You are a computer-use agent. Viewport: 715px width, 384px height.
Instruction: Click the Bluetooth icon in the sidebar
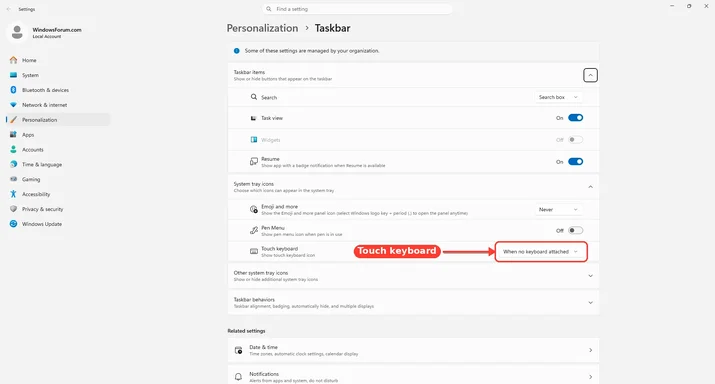(x=13, y=90)
